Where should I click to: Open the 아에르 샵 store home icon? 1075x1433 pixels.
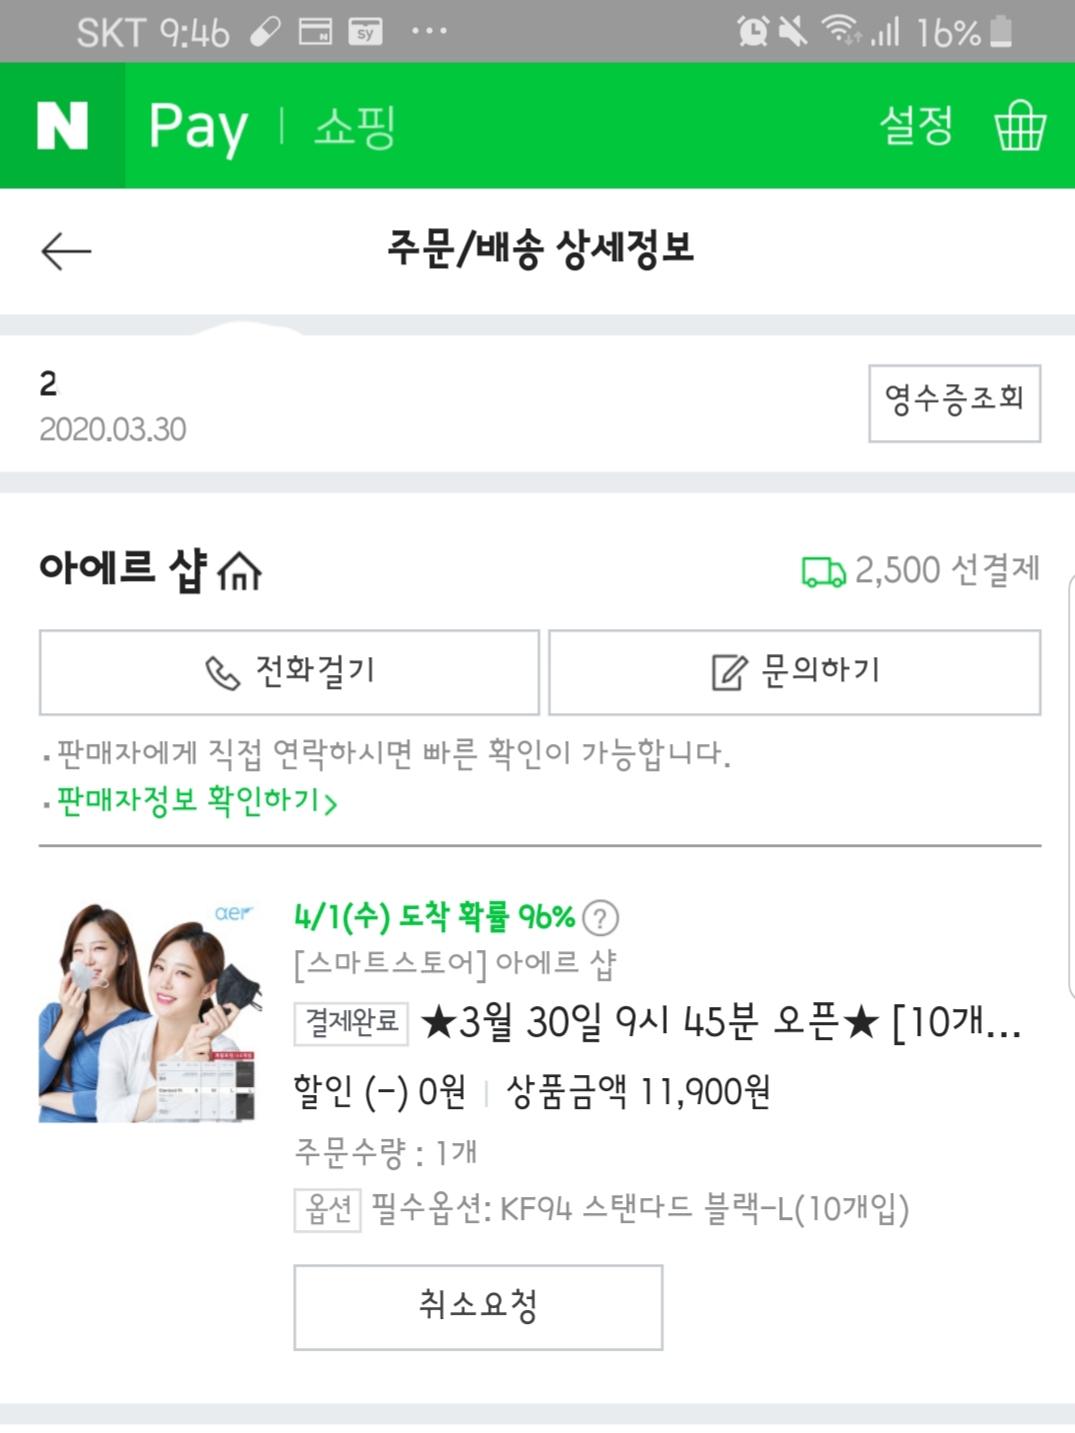tap(240, 571)
